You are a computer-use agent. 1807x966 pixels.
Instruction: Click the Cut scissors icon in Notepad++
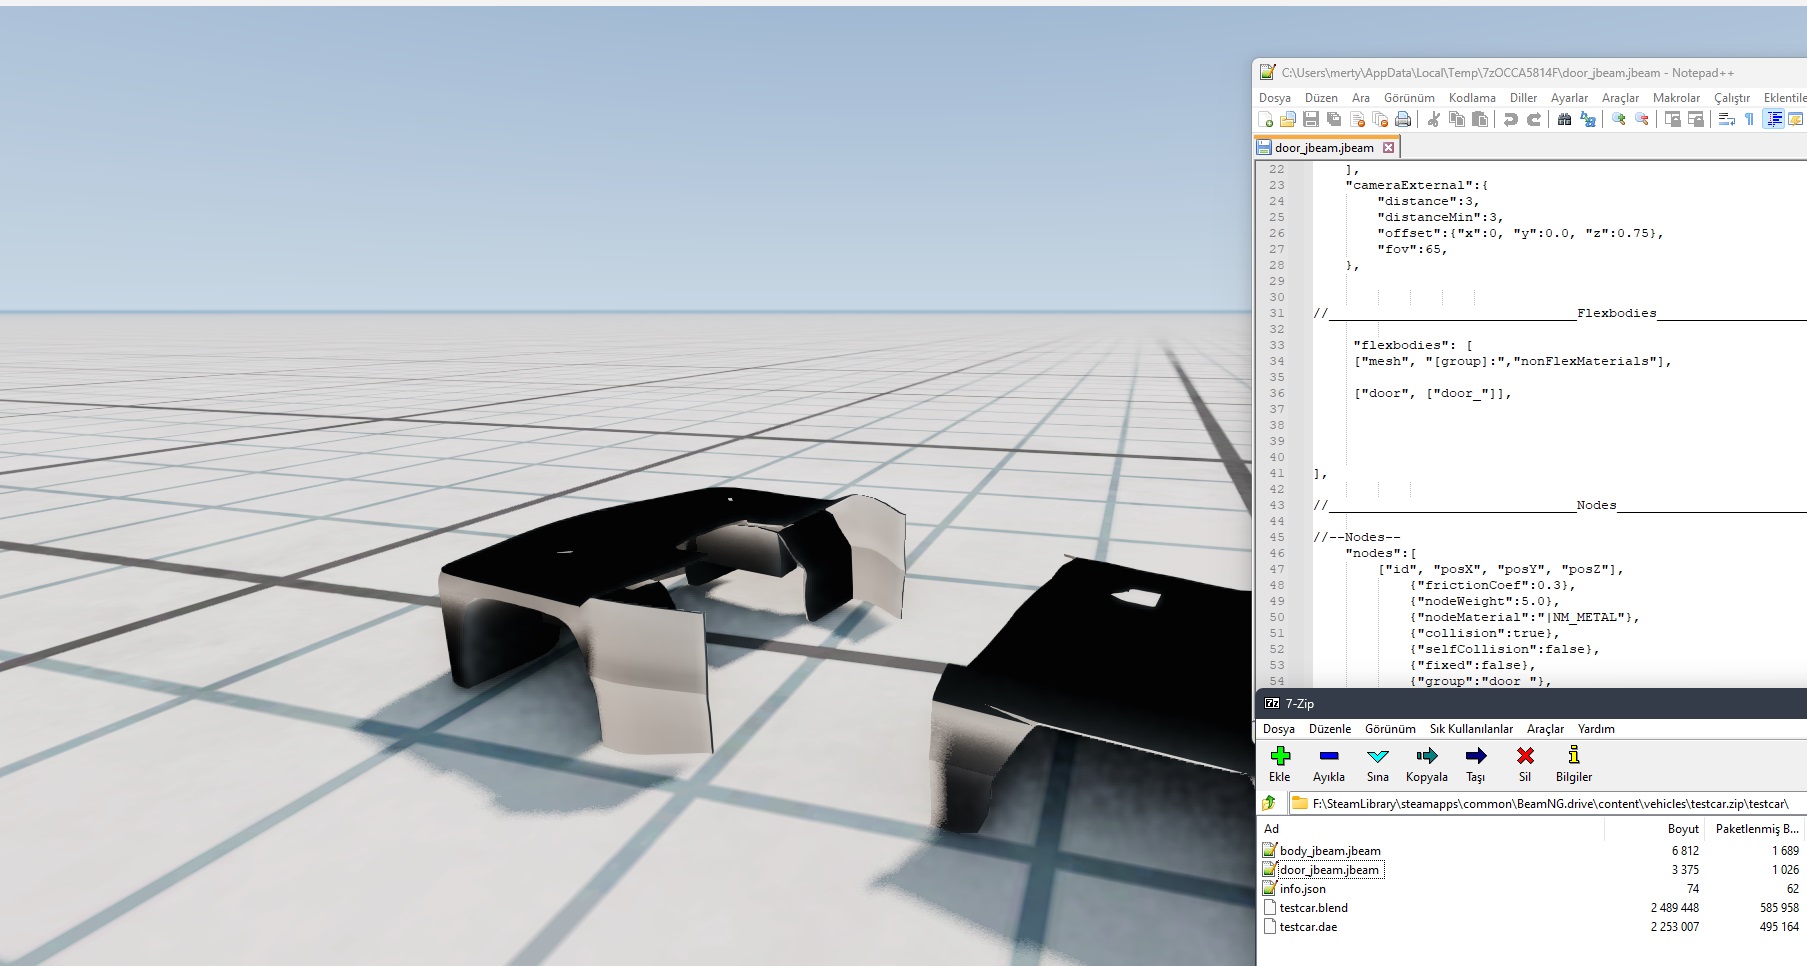(1433, 120)
